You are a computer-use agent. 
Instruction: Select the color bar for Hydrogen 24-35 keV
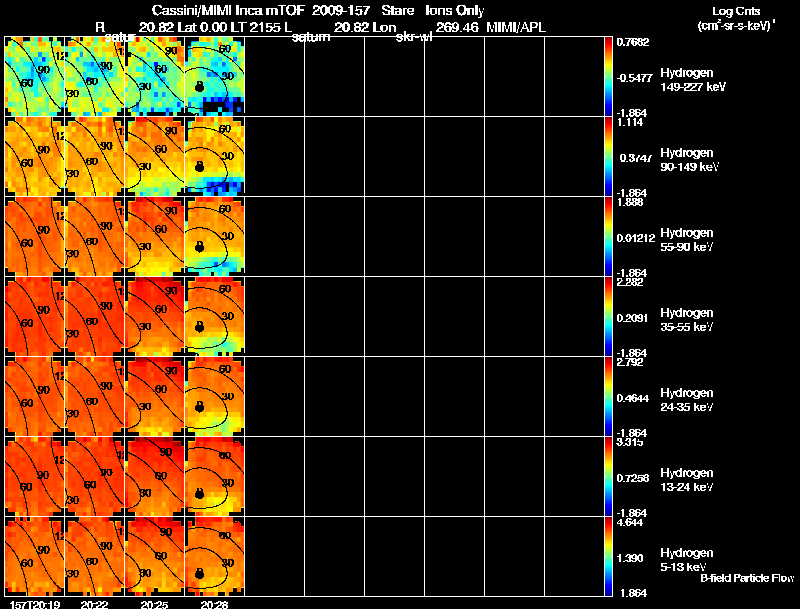click(608, 396)
